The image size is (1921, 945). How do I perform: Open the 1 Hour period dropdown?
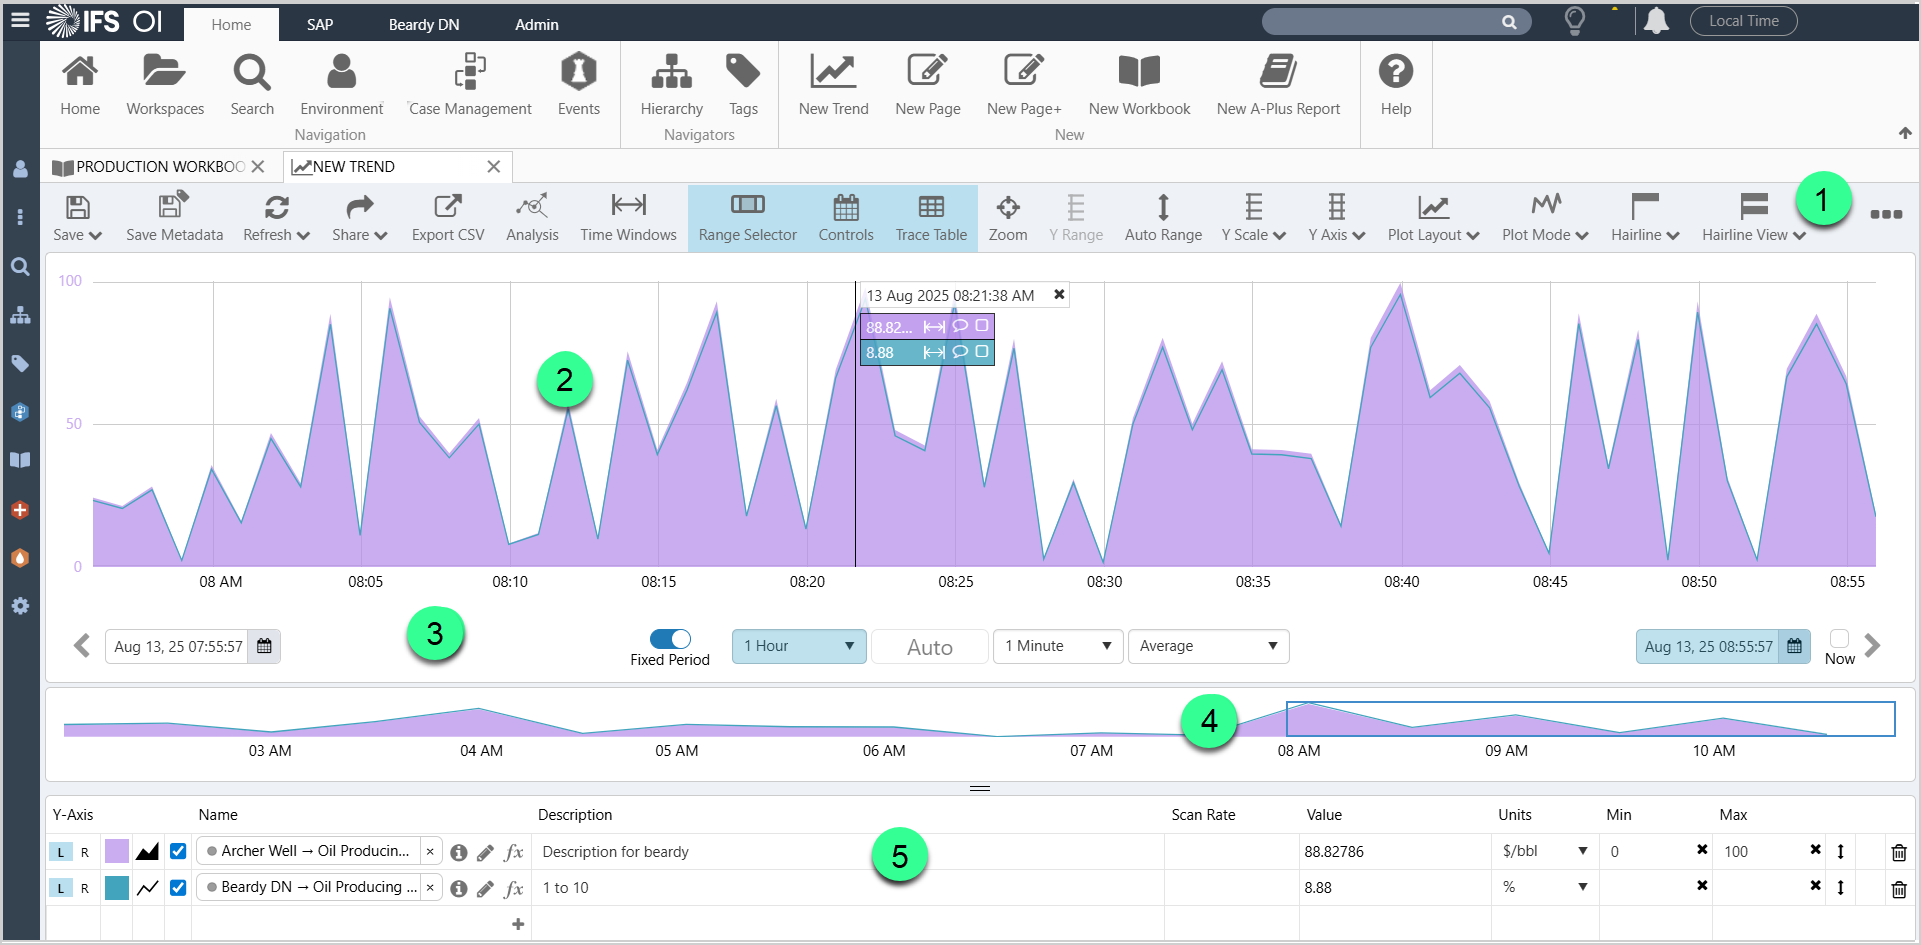coord(798,646)
